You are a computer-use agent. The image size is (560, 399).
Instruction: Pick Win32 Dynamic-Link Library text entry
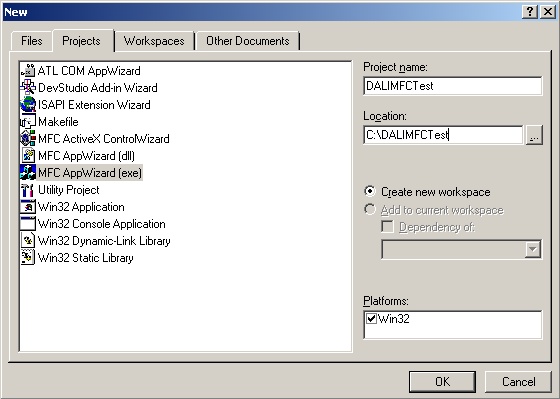pos(104,241)
